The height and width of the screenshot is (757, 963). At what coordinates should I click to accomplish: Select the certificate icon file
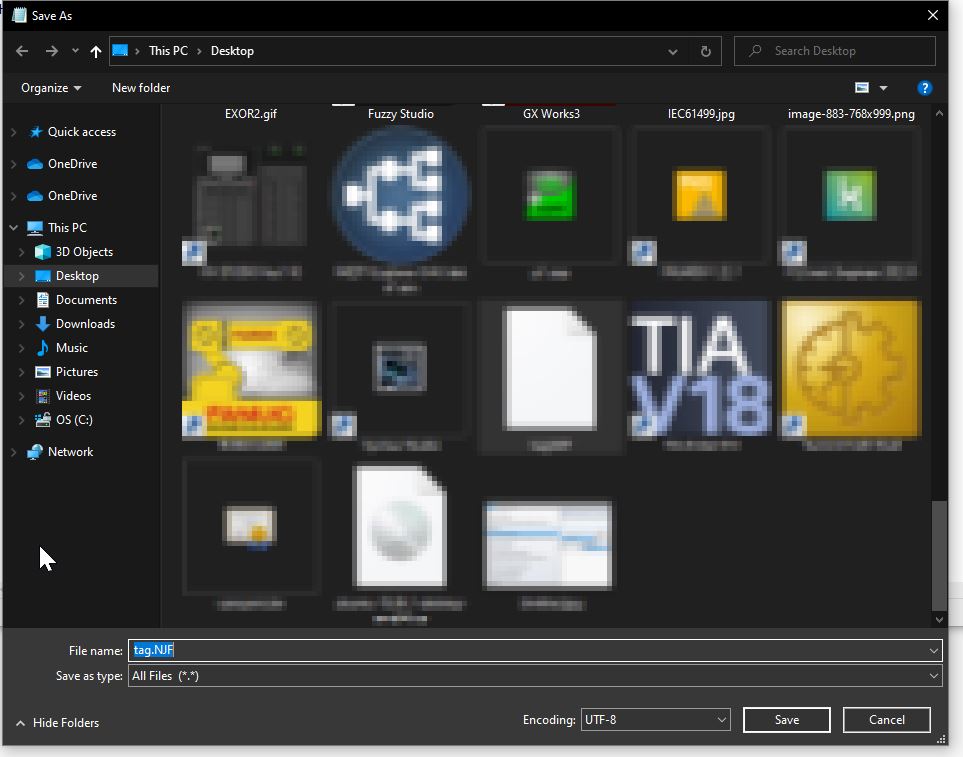(x=251, y=526)
